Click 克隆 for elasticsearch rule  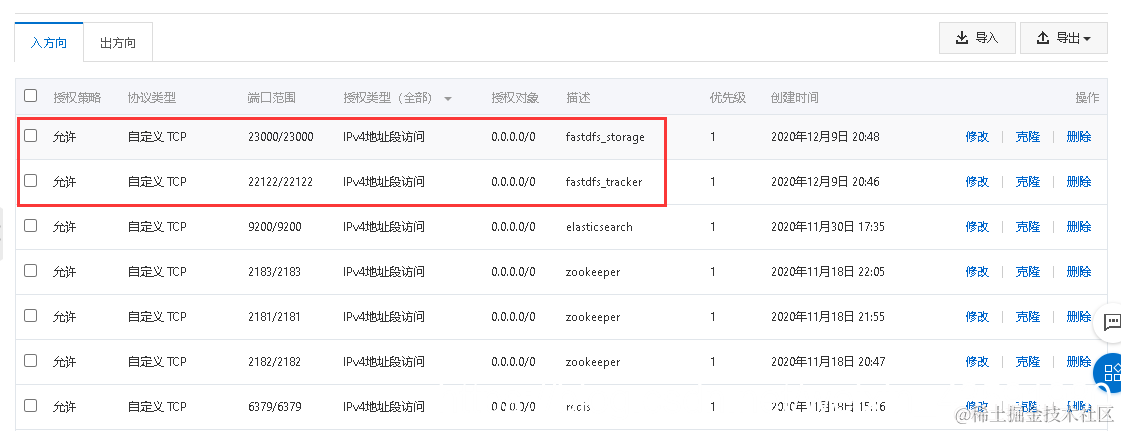point(1028,227)
